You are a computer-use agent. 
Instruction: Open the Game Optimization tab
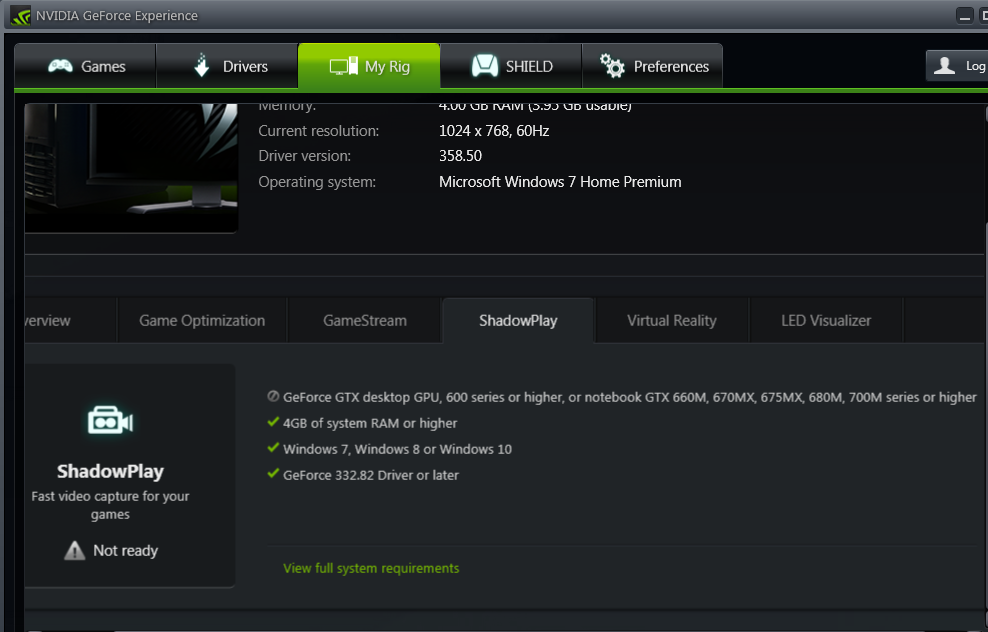202,321
